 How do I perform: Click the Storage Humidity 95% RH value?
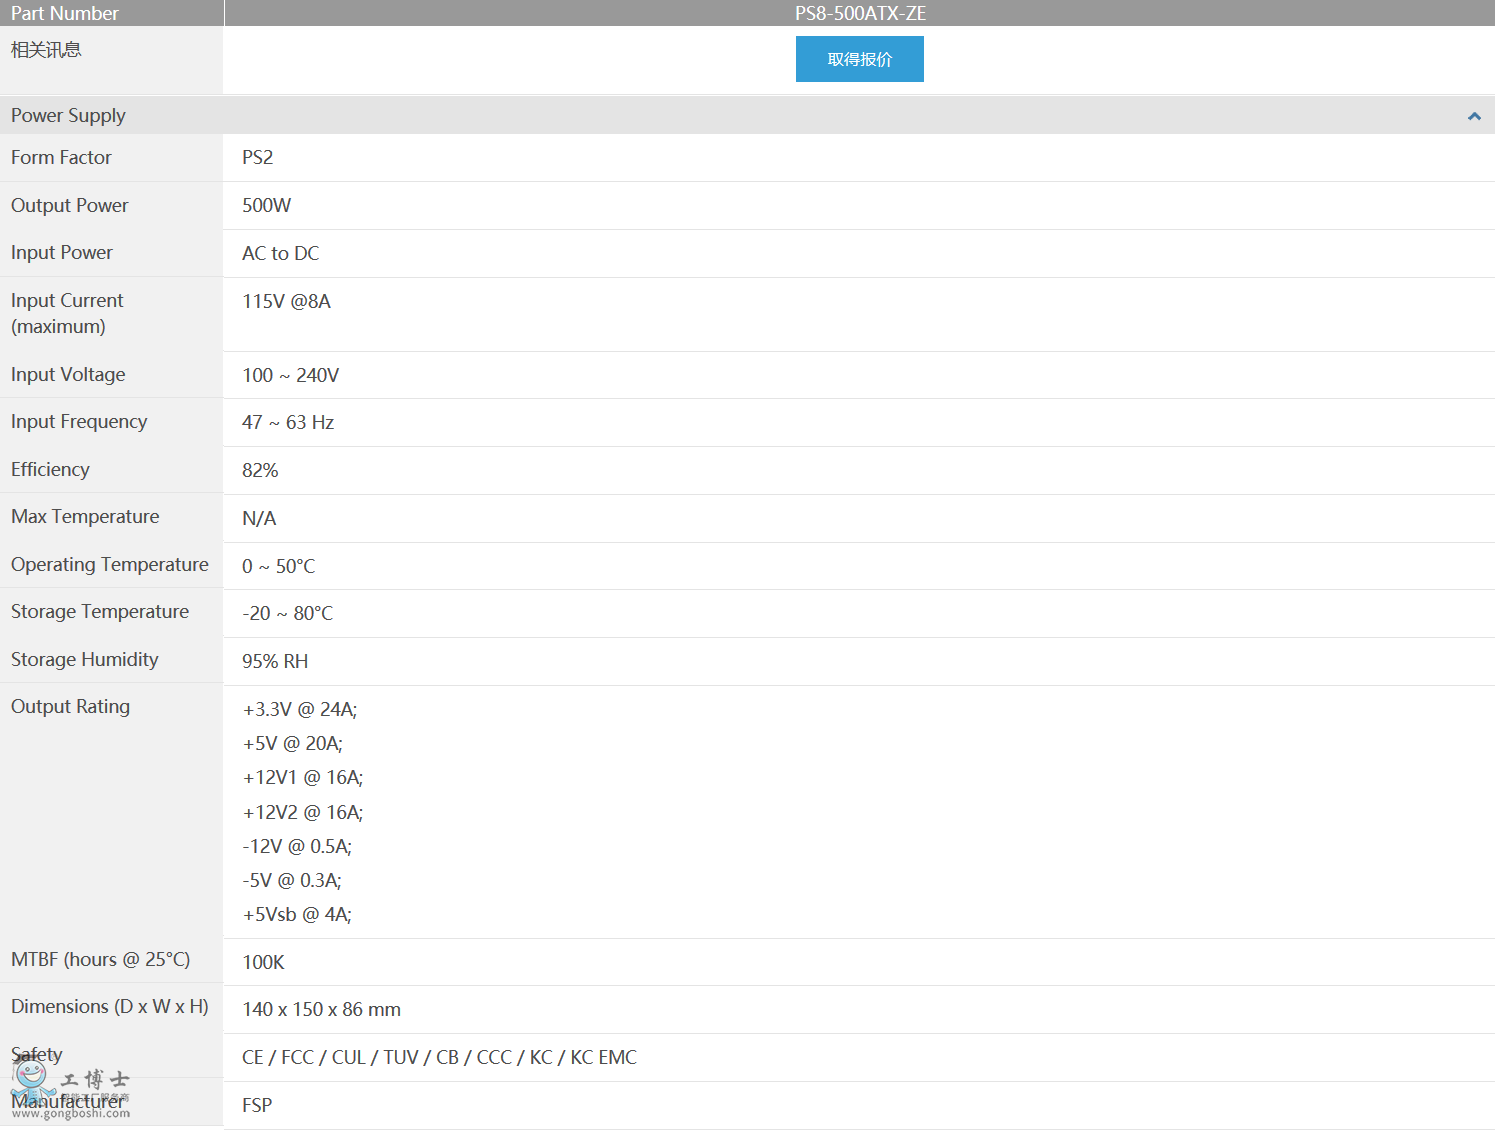275,661
